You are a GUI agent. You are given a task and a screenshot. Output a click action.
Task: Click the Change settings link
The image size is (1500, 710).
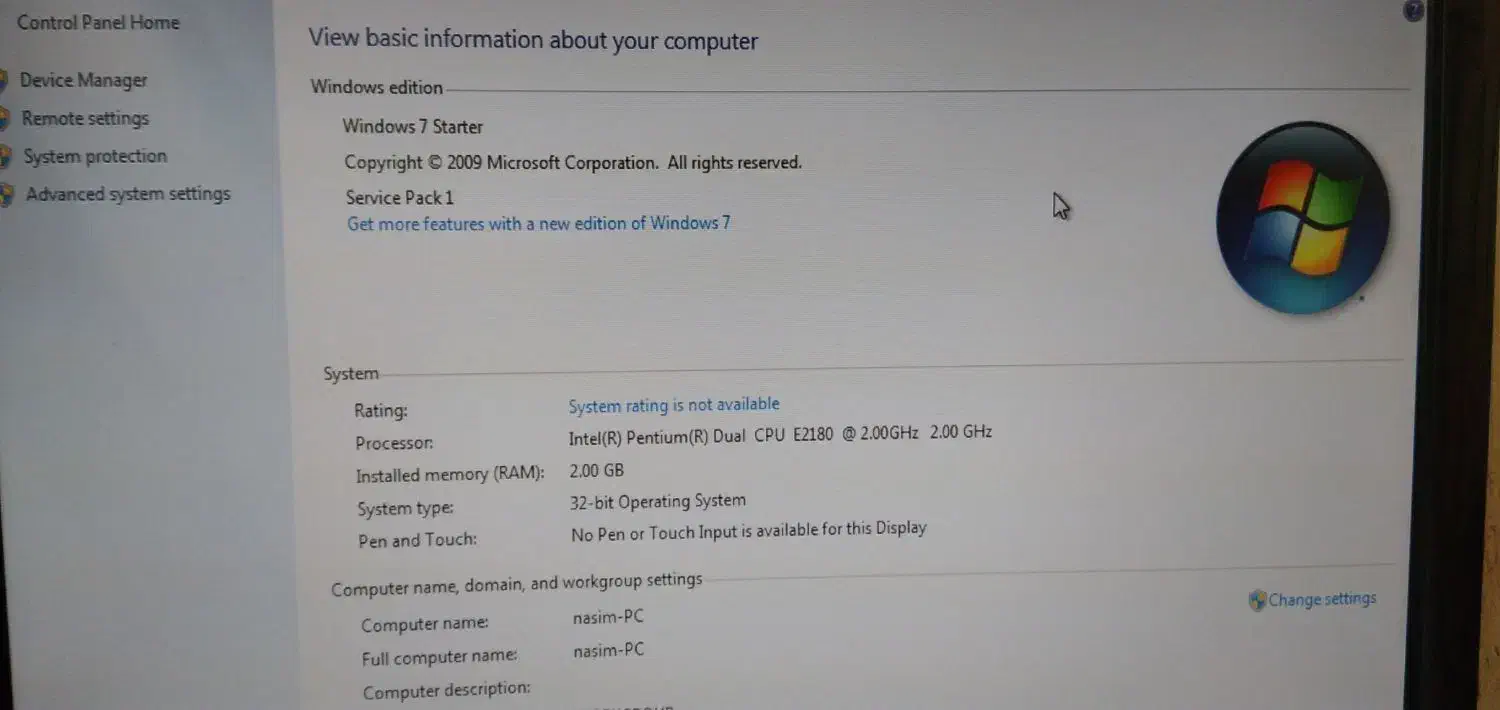(1322, 599)
